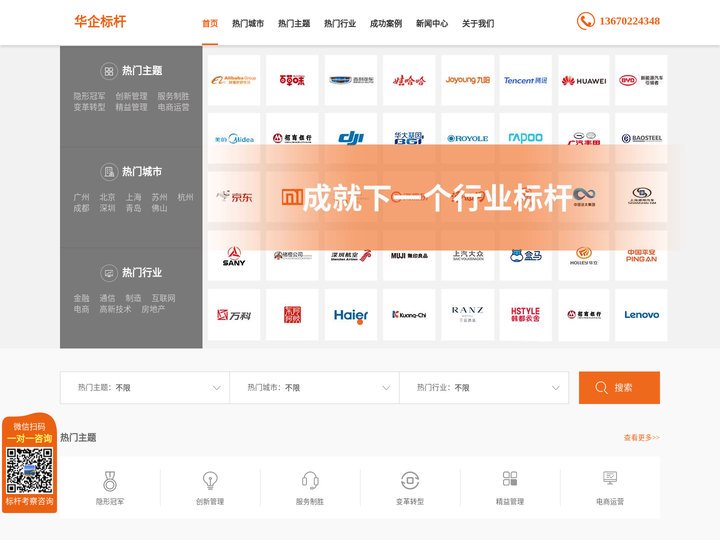This screenshot has height=540, width=720.
Task: Click the orange 搜索 button
Action: (619, 388)
